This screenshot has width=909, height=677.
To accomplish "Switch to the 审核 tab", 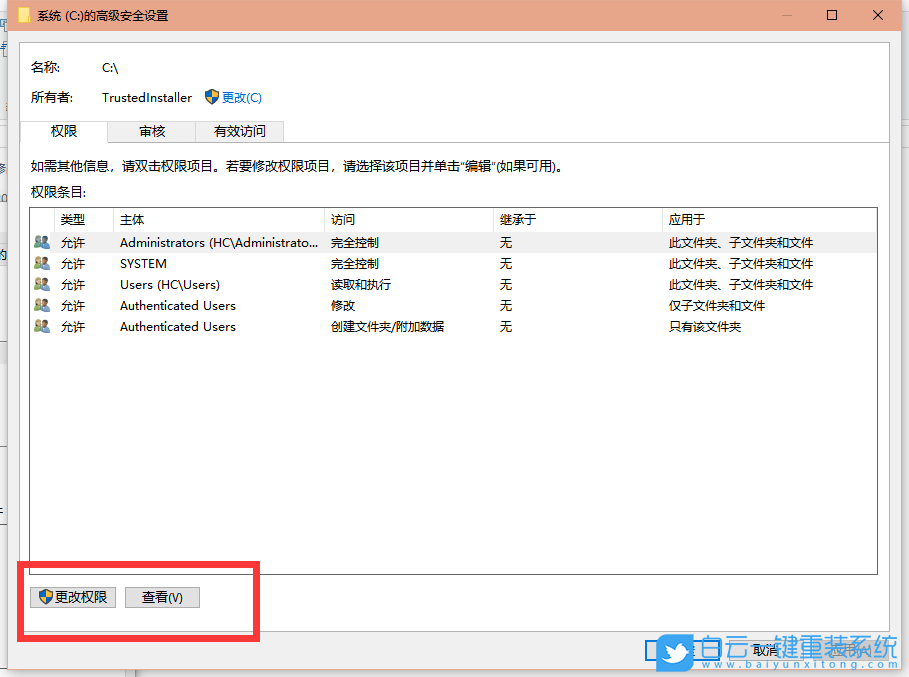I will tap(151, 131).
